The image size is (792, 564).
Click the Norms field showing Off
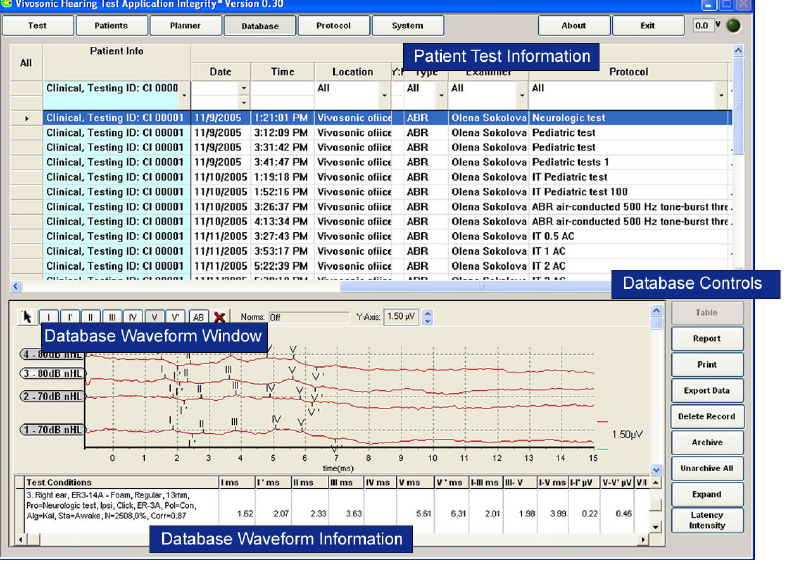point(308,317)
